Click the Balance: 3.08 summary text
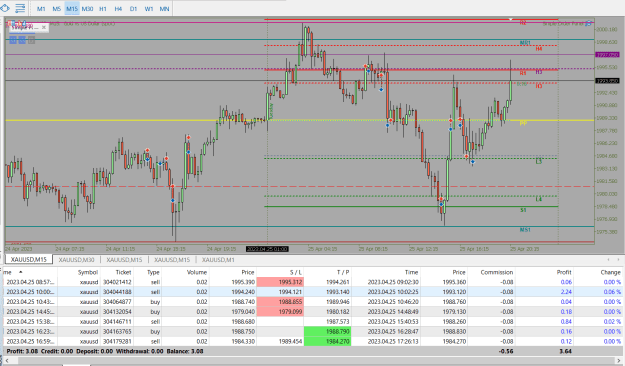Image resolution: width=625 pixels, height=366 pixels. click(x=186, y=352)
